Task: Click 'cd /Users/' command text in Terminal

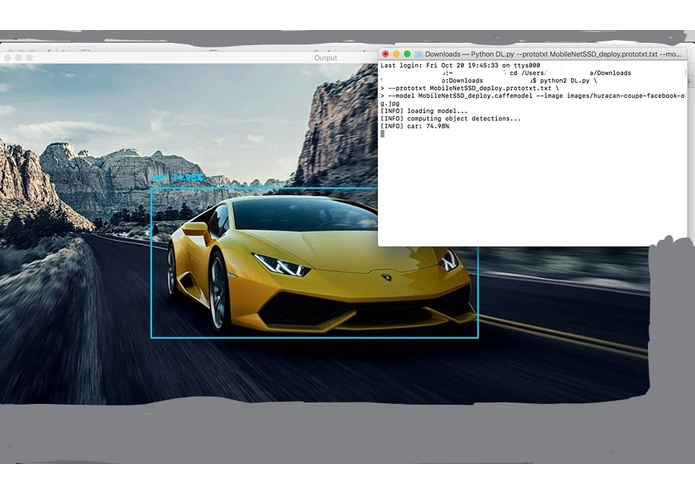Action: coord(528,73)
